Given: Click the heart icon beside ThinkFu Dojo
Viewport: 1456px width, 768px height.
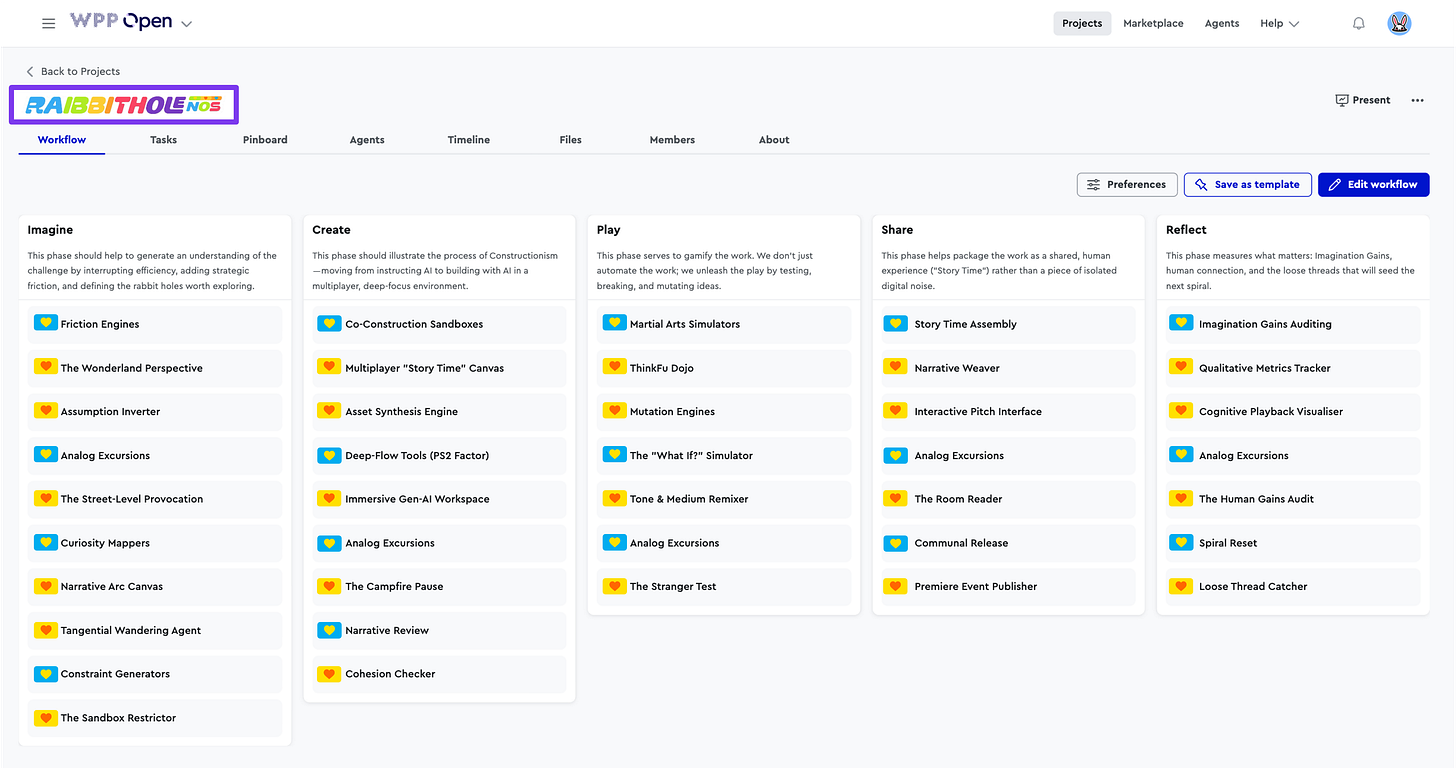Looking at the screenshot, I should tap(615, 367).
